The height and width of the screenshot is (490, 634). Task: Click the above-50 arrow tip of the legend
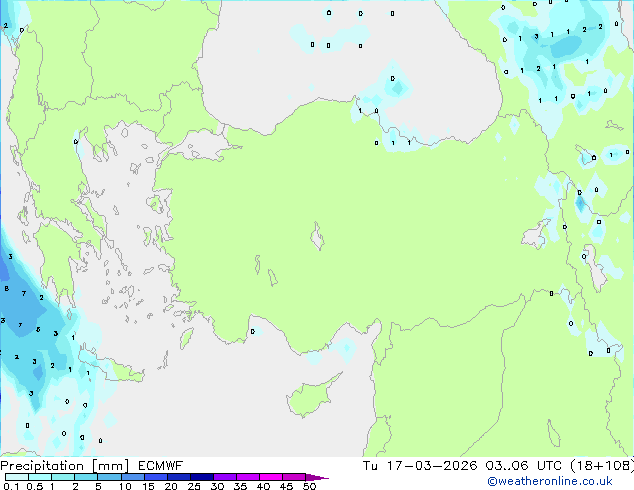coord(317,477)
